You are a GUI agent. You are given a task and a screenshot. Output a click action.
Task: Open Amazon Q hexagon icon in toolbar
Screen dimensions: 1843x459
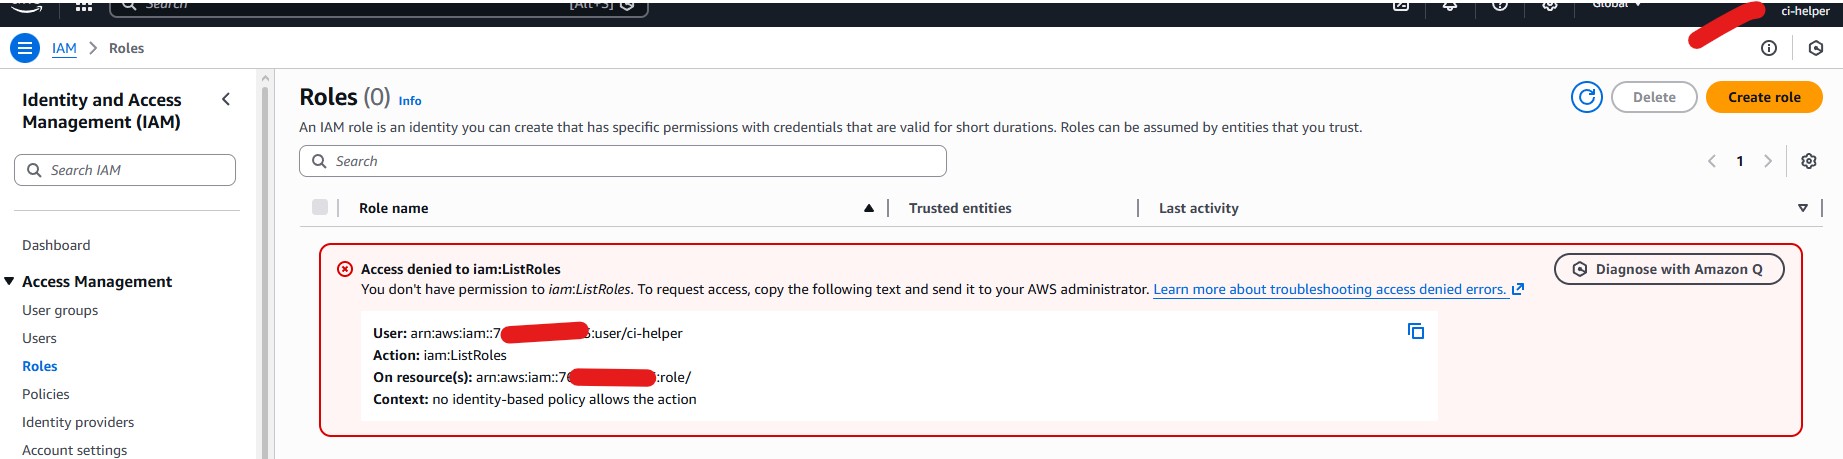[1816, 48]
